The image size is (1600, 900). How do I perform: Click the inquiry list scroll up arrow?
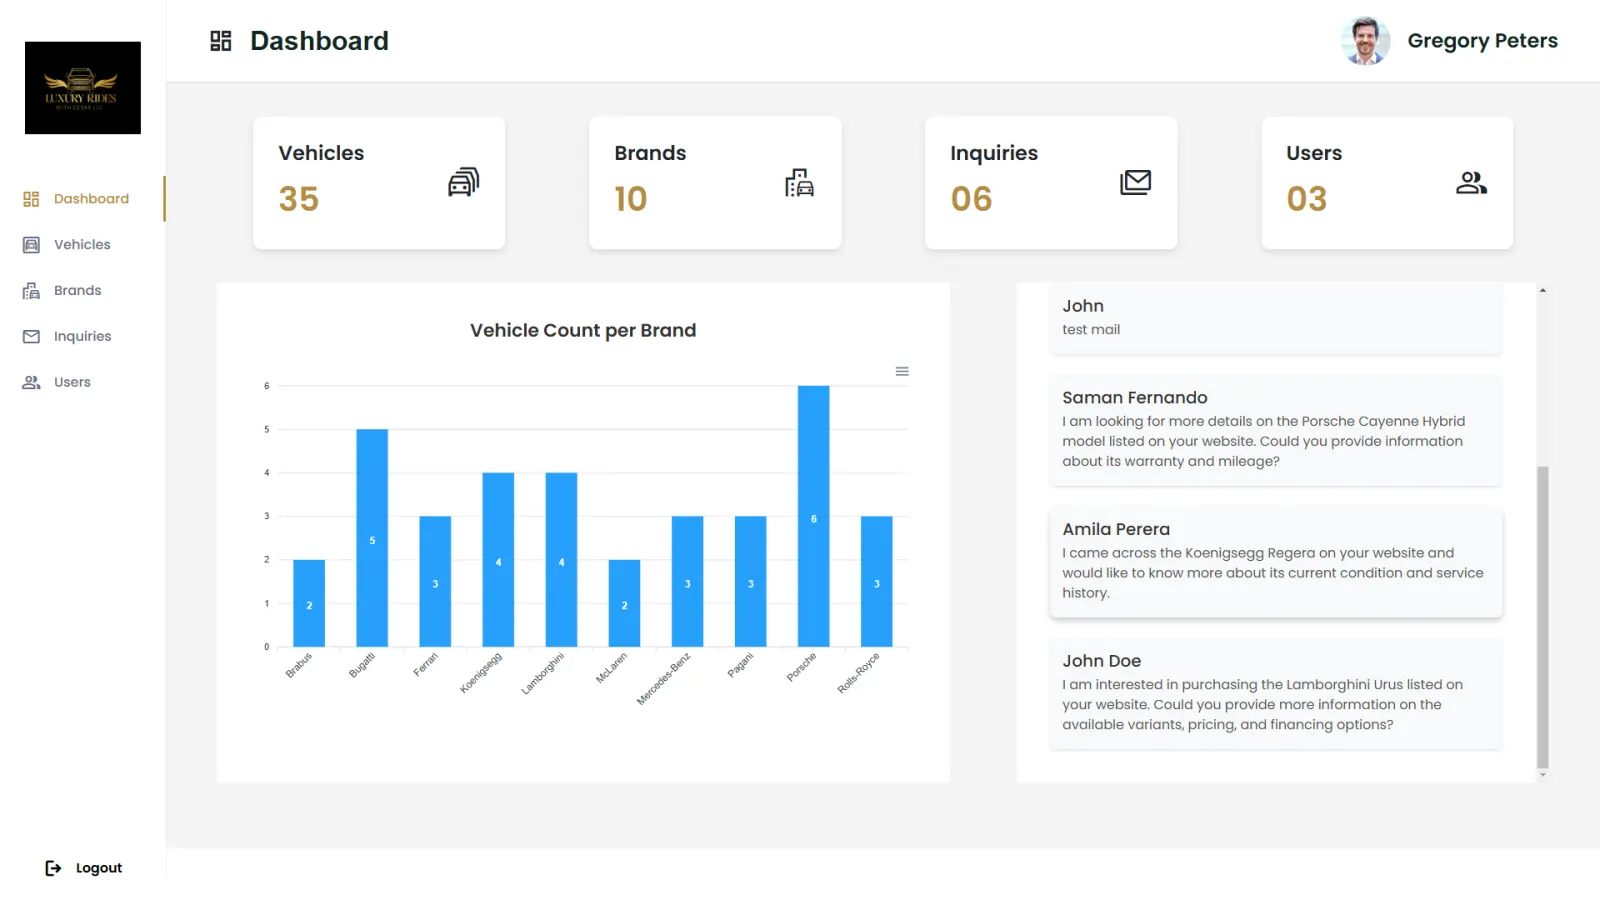(x=1543, y=290)
